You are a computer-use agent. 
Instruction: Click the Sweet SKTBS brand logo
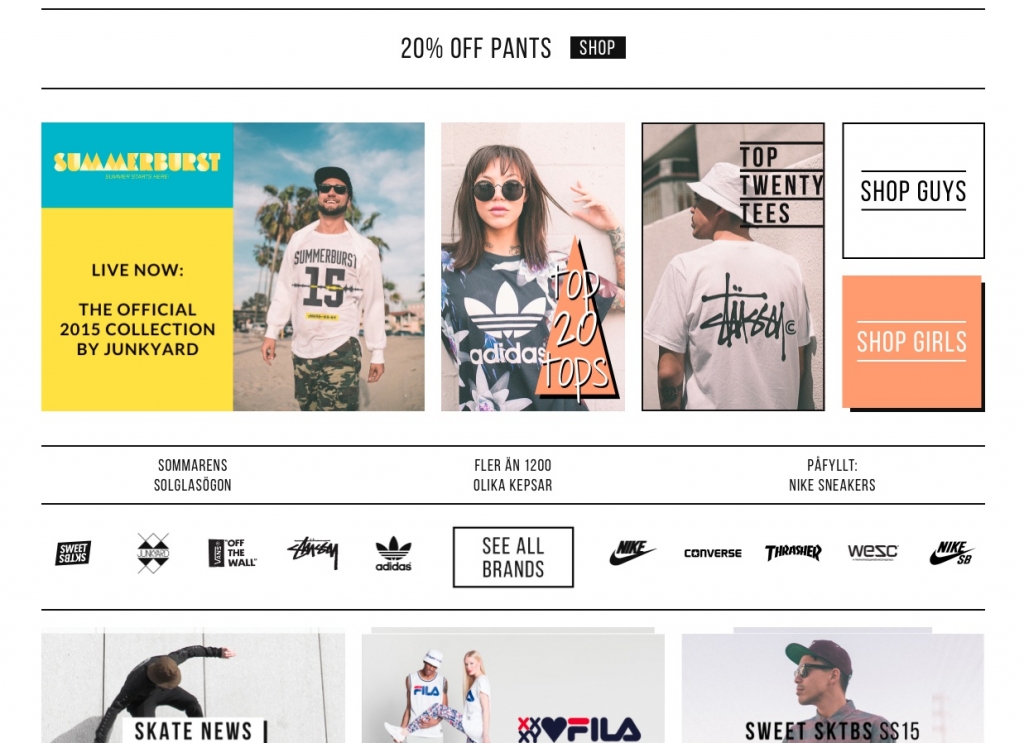tap(73, 553)
